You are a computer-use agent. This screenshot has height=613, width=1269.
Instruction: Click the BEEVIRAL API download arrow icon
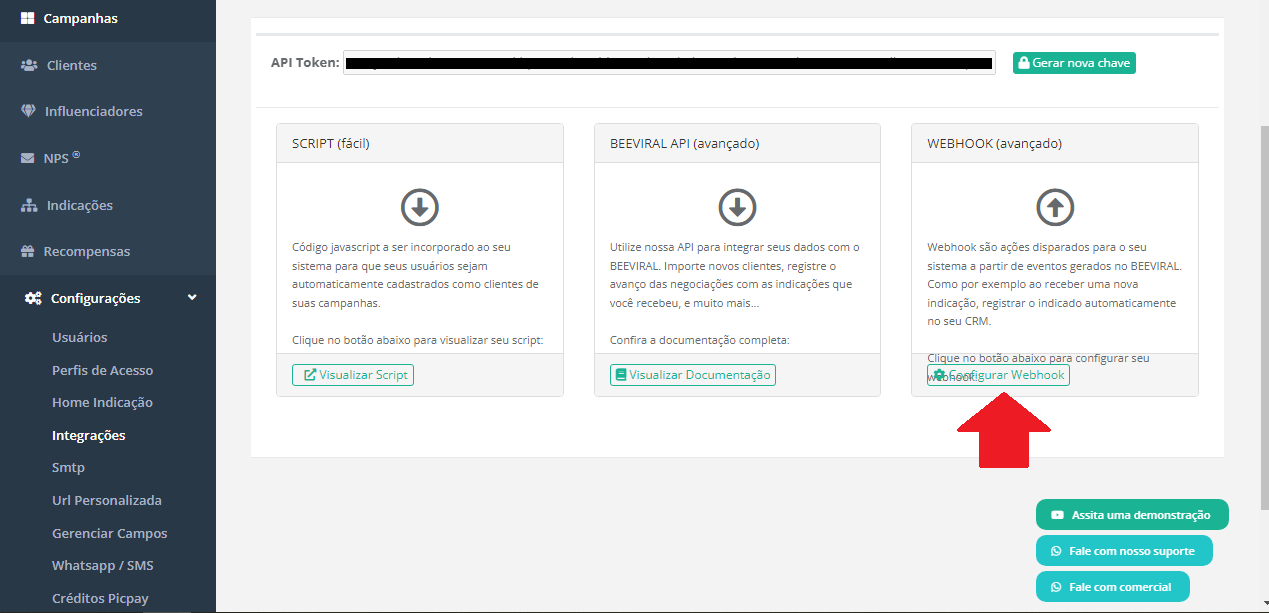pyautogui.click(x=738, y=208)
